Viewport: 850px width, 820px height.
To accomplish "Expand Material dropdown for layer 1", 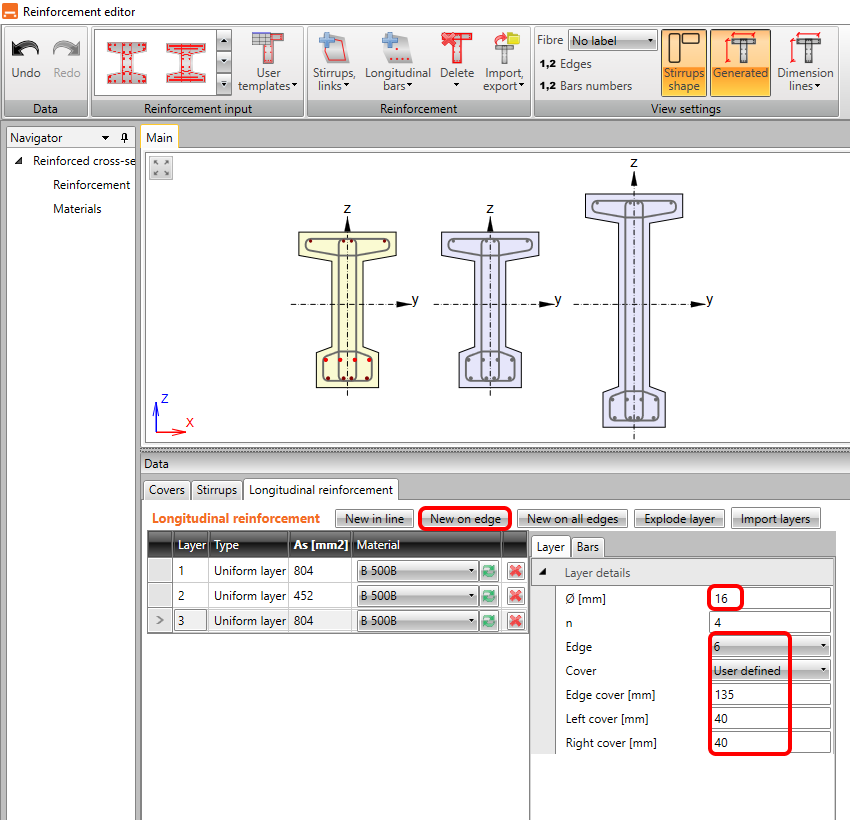I will pyautogui.click(x=471, y=571).
